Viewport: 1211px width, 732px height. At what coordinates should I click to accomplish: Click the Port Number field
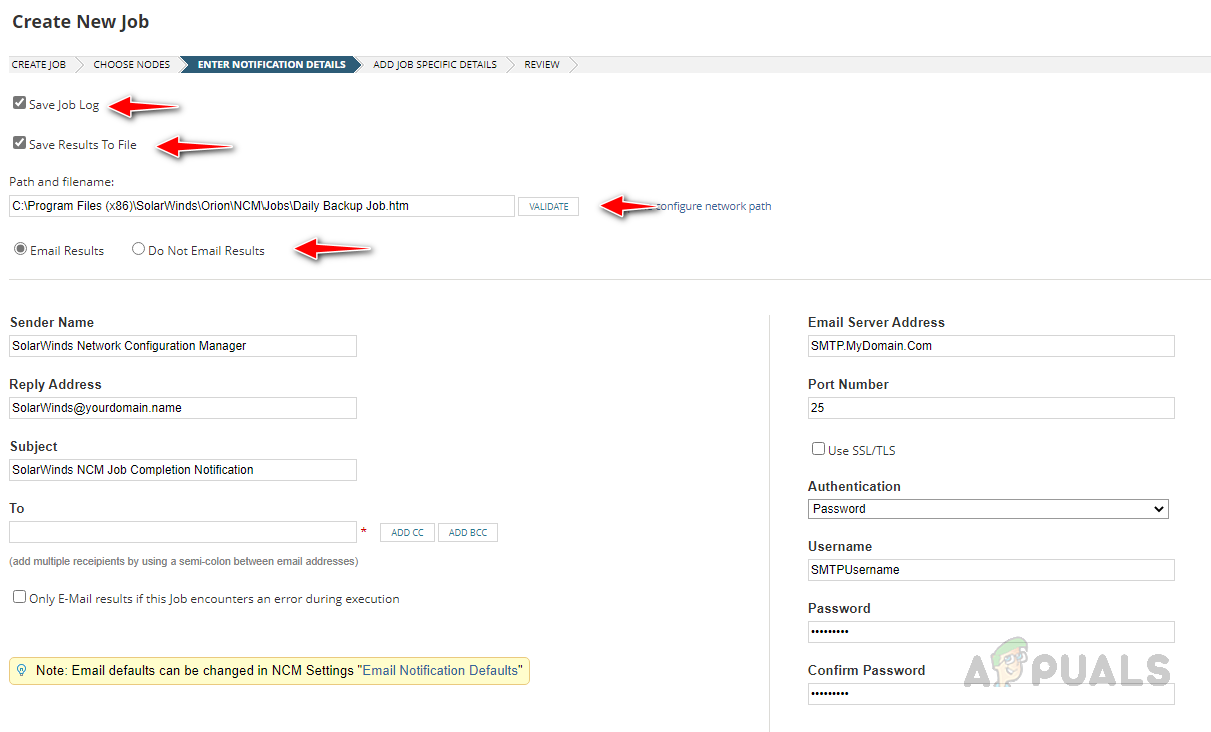(991, 408)
